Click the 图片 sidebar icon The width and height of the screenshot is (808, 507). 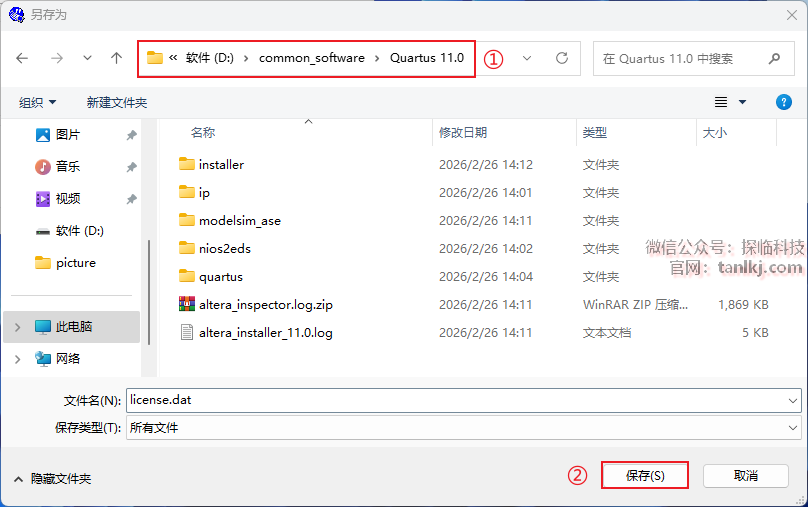pyautogui.click(x=43, y=135)
